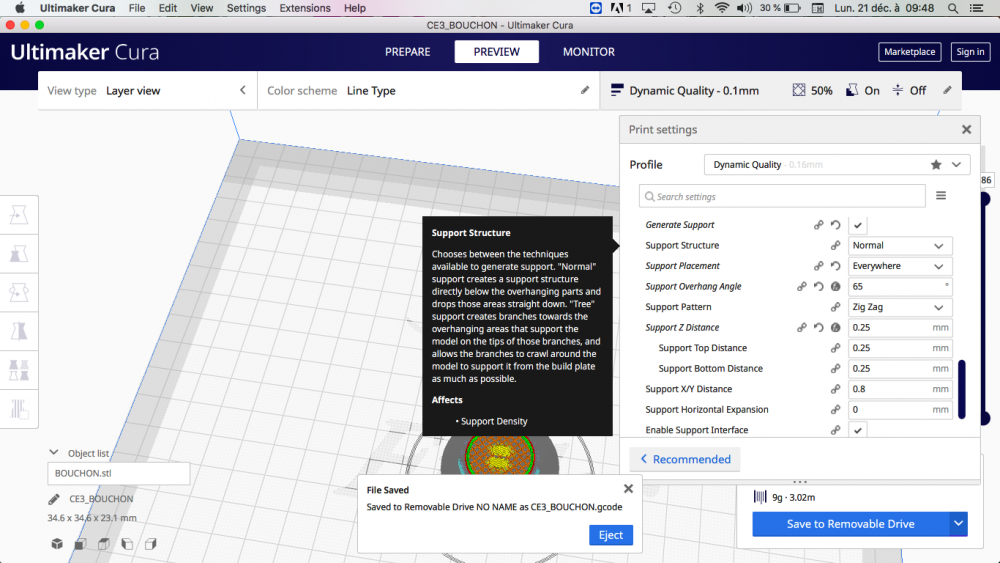
Task: Open View type Layer view selector
Action: 148,91
